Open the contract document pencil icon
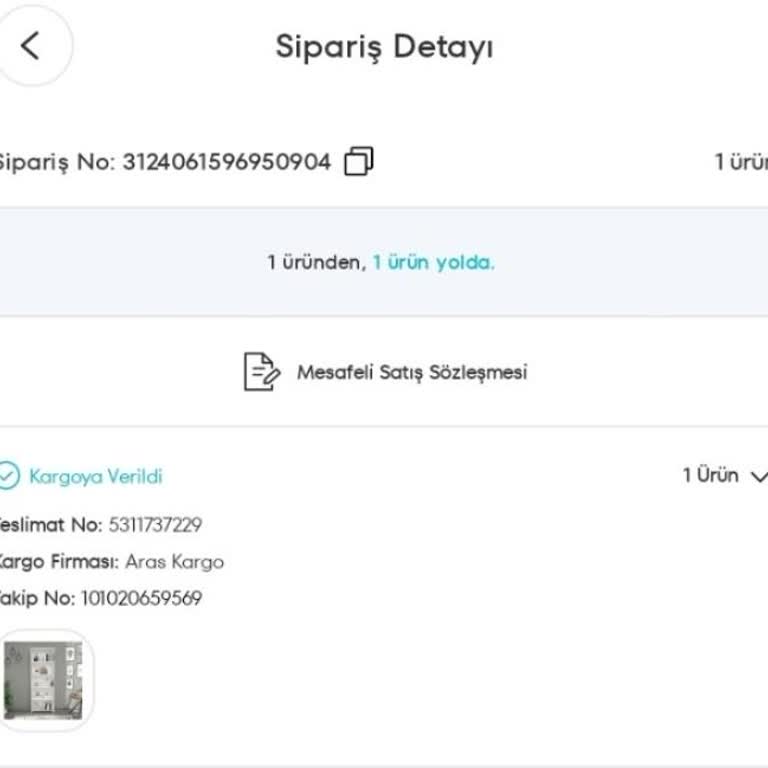768x768 pixels. pyautogui.click(x=262, y=372)
